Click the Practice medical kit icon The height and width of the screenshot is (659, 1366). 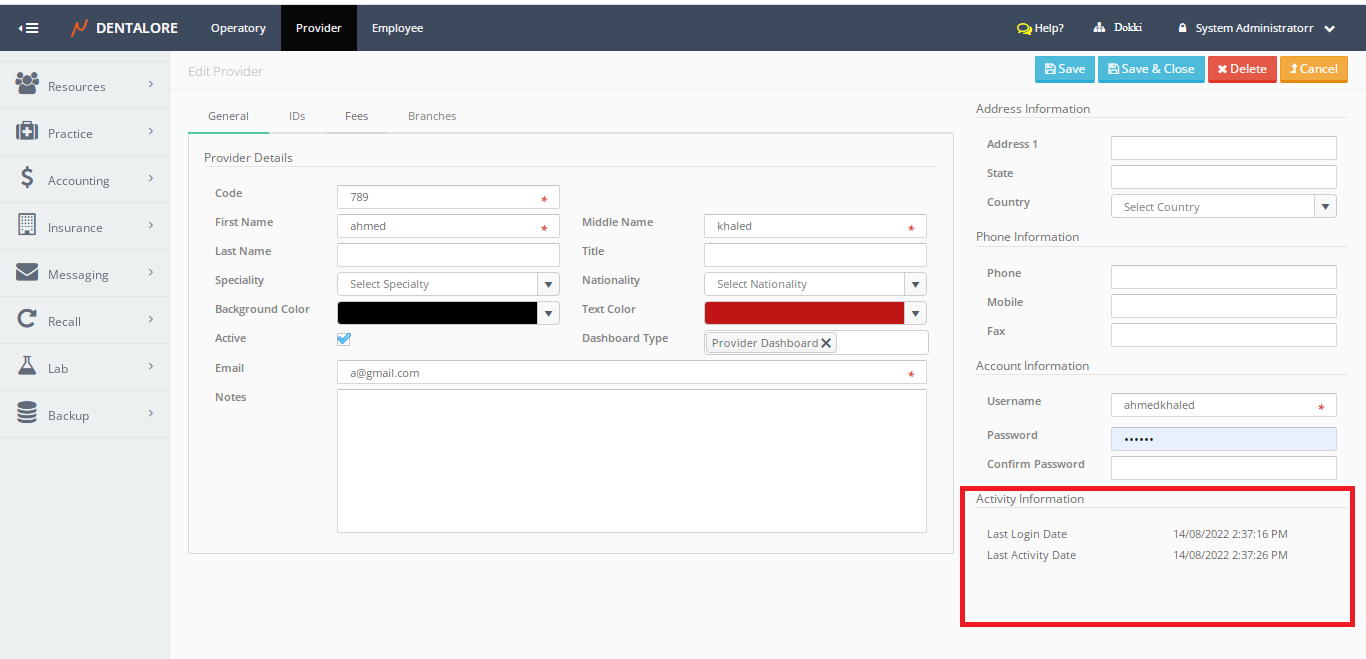pos(27,132)
